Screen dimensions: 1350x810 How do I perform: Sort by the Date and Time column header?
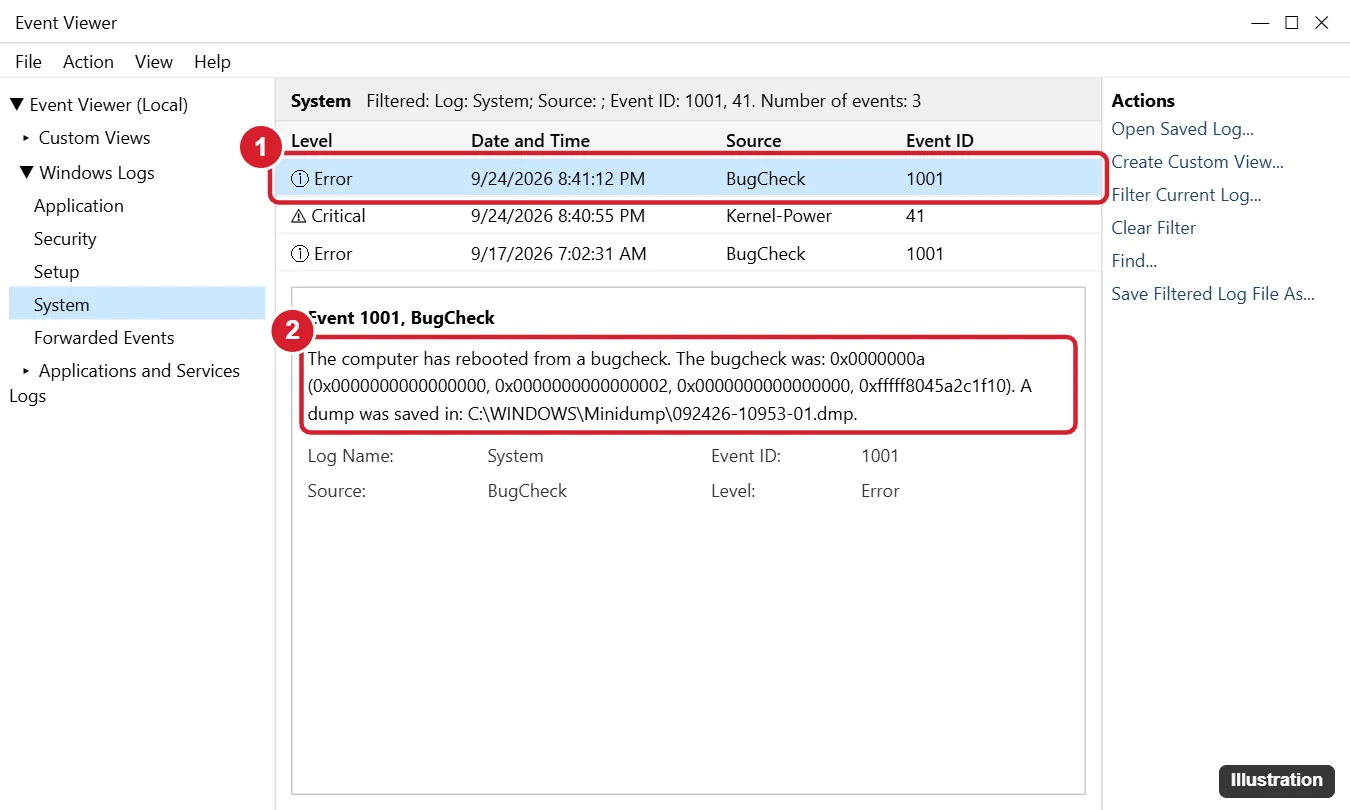(x=531, y=141)
